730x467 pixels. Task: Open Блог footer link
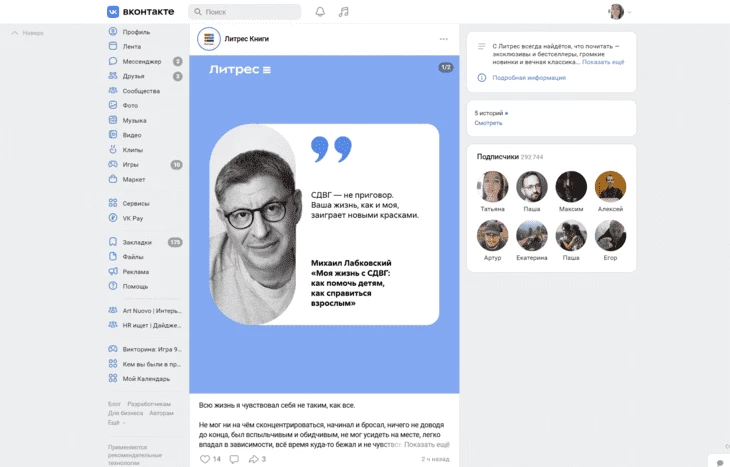(x=114, y=404)
